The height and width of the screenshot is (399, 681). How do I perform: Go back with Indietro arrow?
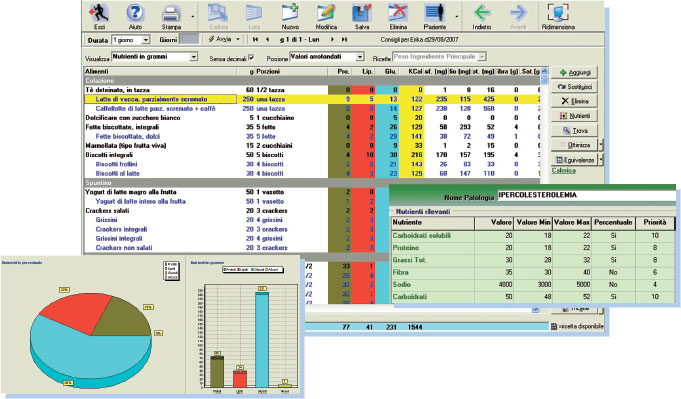coord(482,13)
